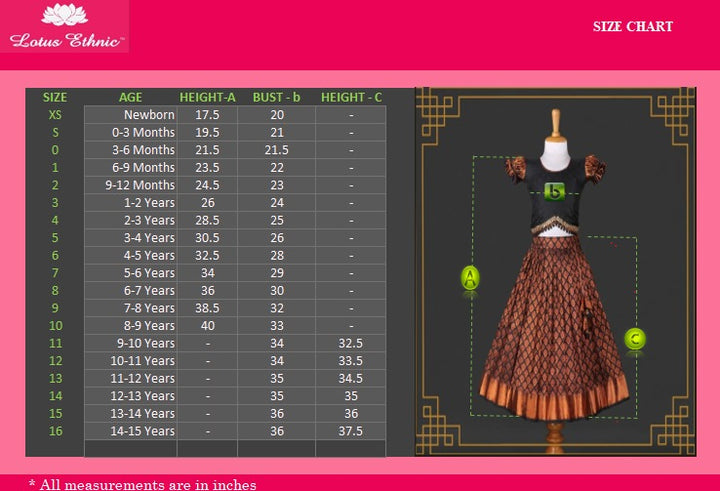Screen dimensions: 720x491
Task: Click size label '11' in the SIZE column
Action: pyautogui.click(x=56, y=343)
